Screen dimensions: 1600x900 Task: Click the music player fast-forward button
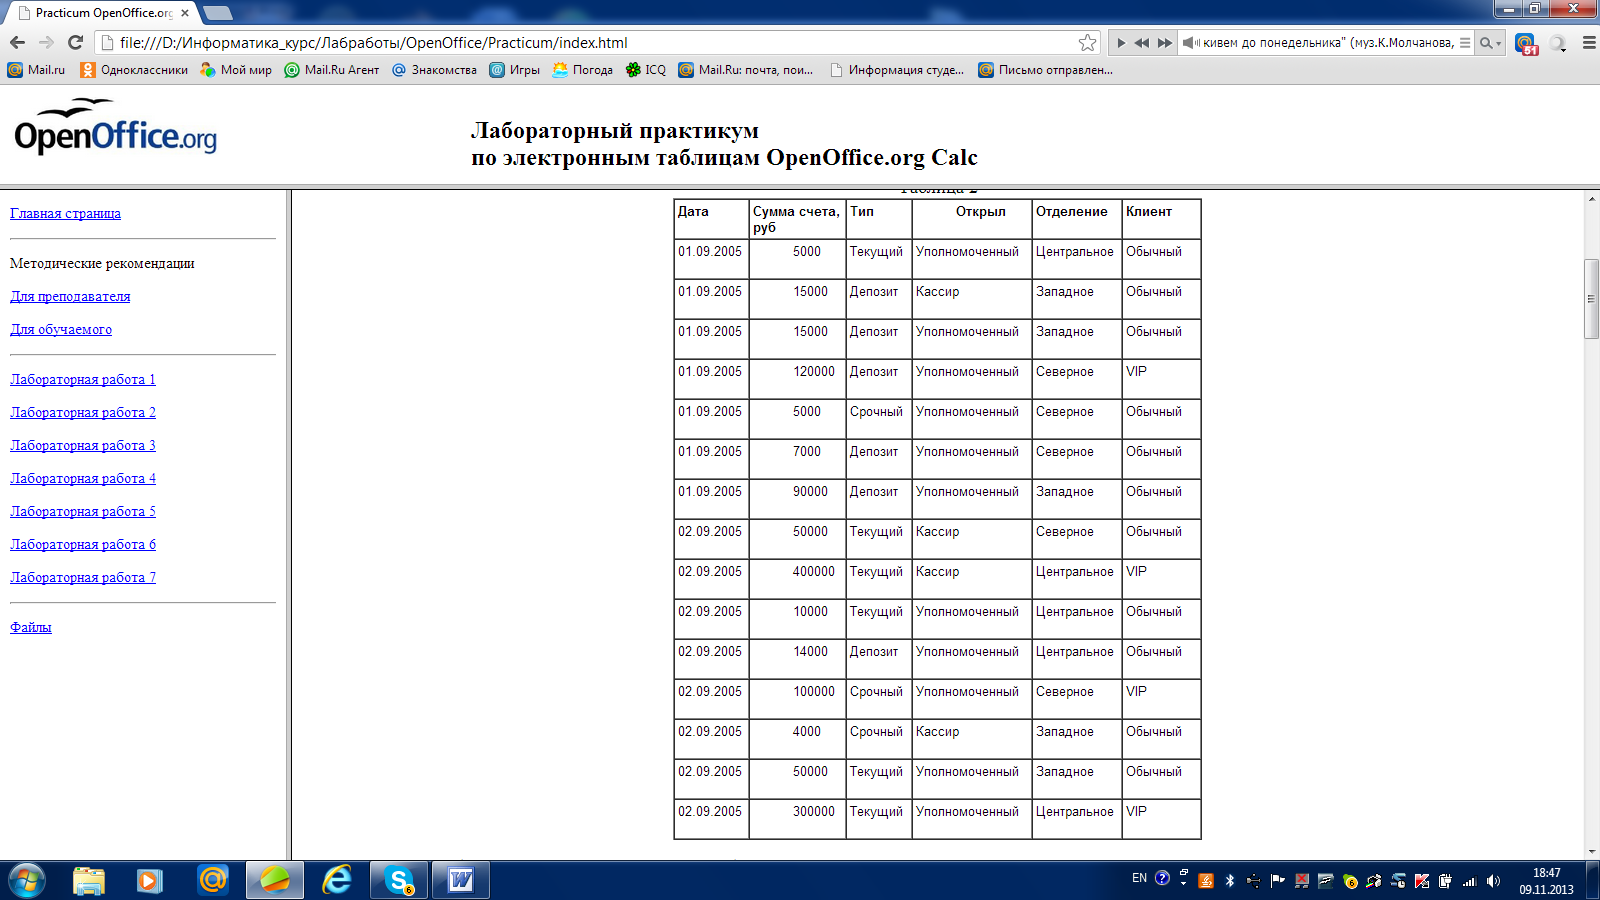point(1165,43)
